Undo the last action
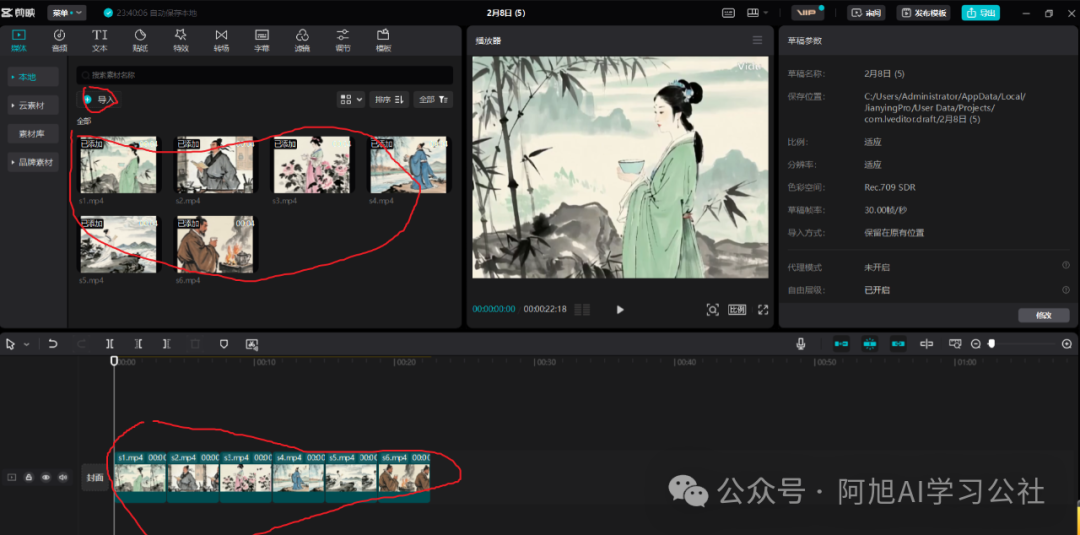Screen dimensions: 1080x535 click(x=53, y=344)
